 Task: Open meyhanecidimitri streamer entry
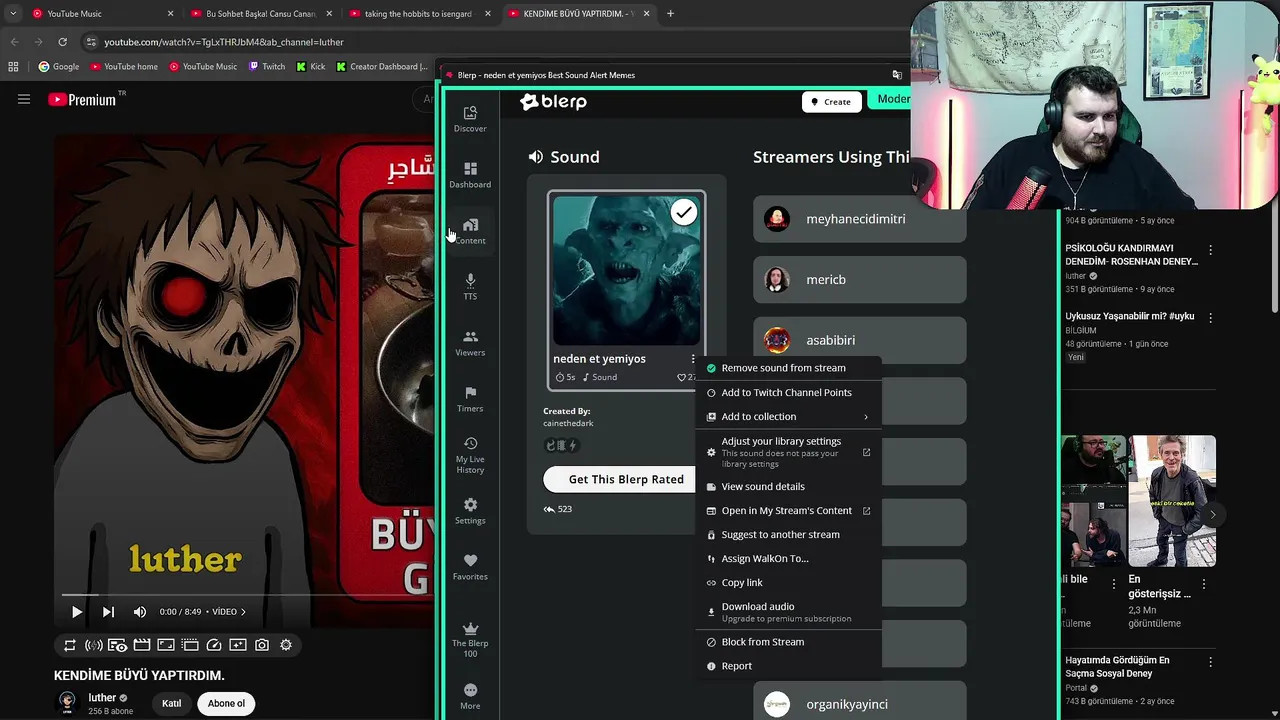[x=860, y=219]
